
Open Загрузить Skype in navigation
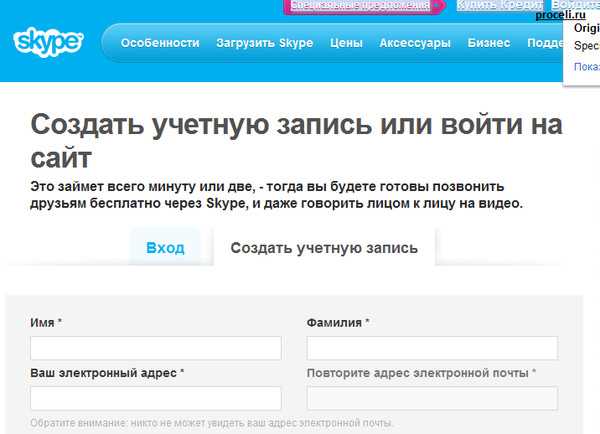tap(264, 43)
